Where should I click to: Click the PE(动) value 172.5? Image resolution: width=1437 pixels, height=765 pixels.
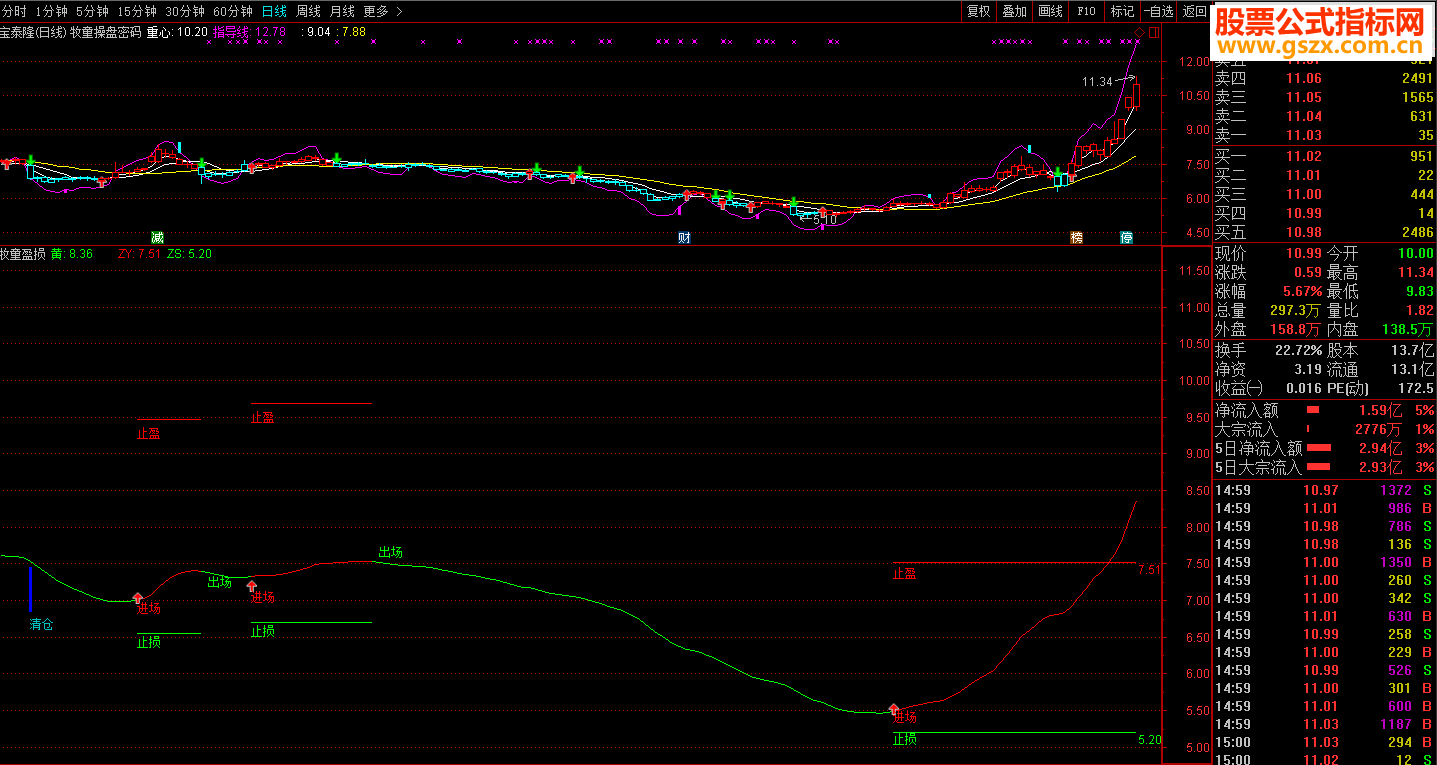(1414, 388)
